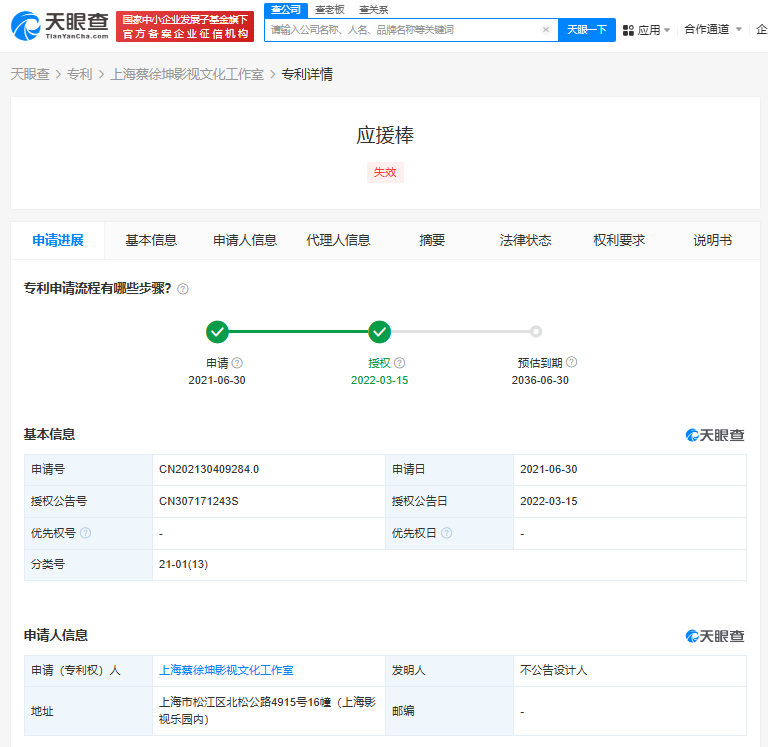768x747 pixels.
Task: Click the 授权公告日 value 2022-03-15 in table
Action: click(549, 501)
